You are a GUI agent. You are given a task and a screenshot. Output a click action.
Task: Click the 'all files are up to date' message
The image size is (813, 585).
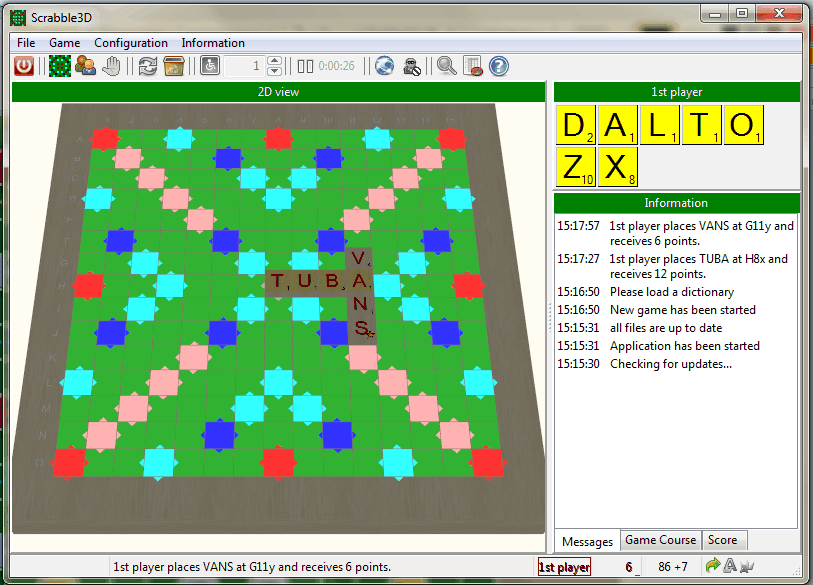666,328
